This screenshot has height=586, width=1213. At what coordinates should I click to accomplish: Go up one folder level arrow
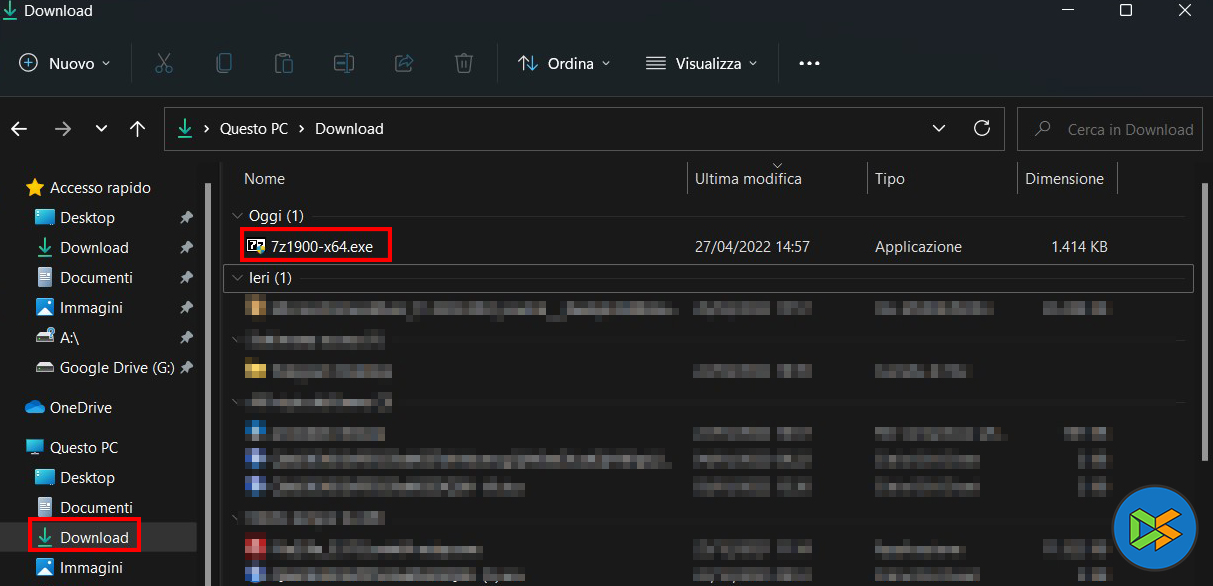(138, 129)
